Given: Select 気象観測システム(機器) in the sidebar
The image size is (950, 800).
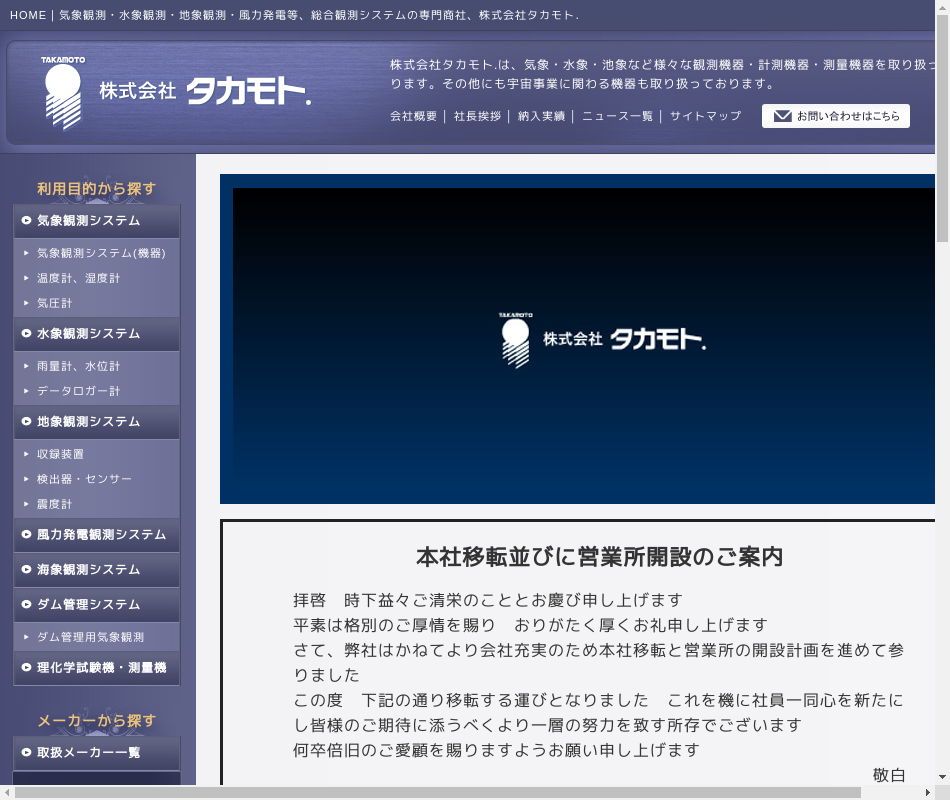Looking at the screenshot, I should 101,253.
